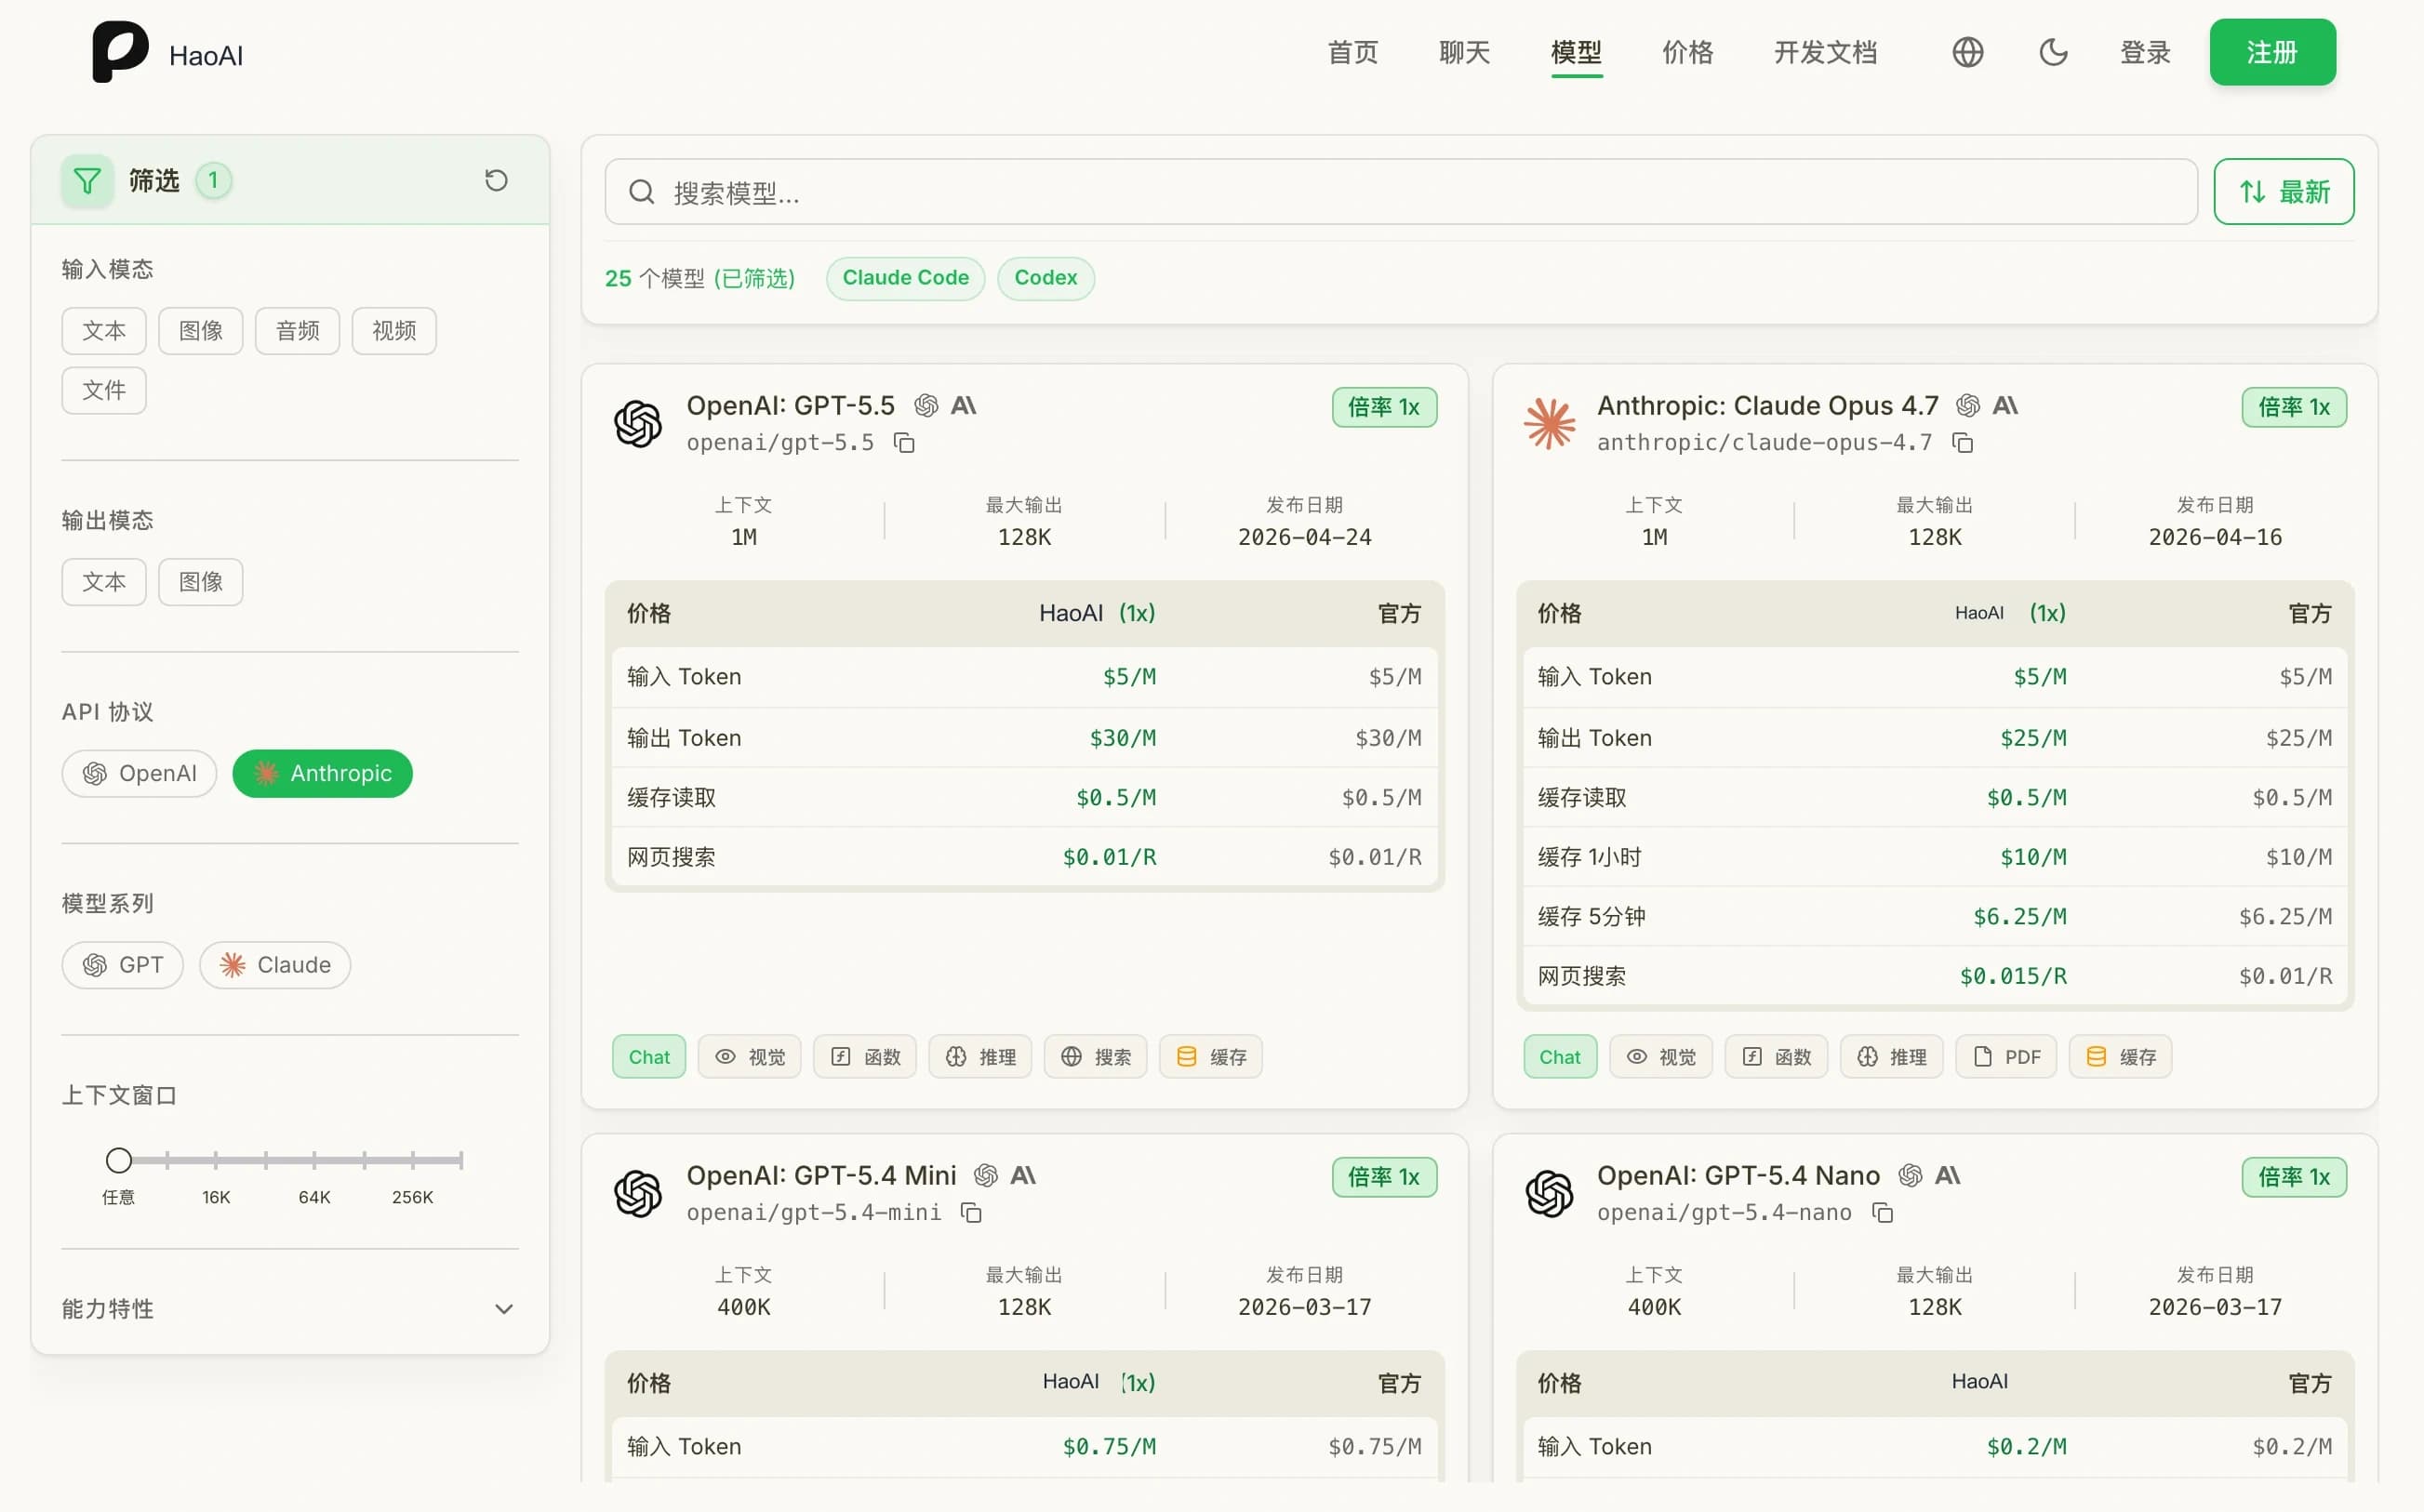
Task: Filter by the GPT model series
Action: pyautogui.click(x=122, y=966)
